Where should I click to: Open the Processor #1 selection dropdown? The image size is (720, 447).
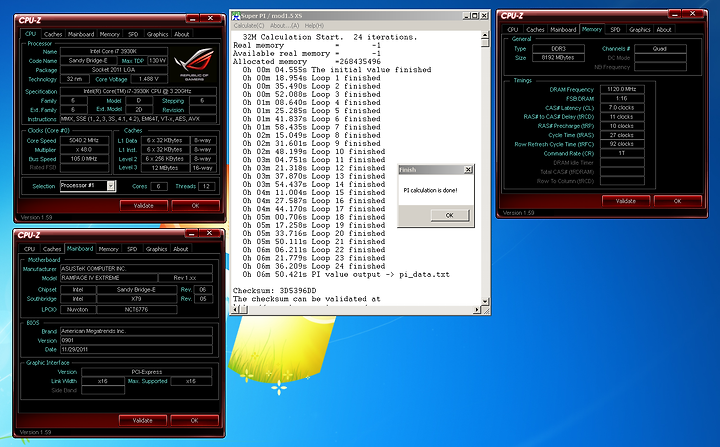click(x=111, y=186)
